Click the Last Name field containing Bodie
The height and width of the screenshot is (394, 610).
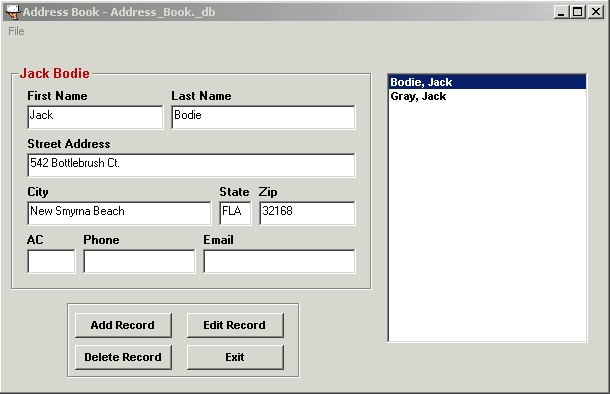(263, 117)
